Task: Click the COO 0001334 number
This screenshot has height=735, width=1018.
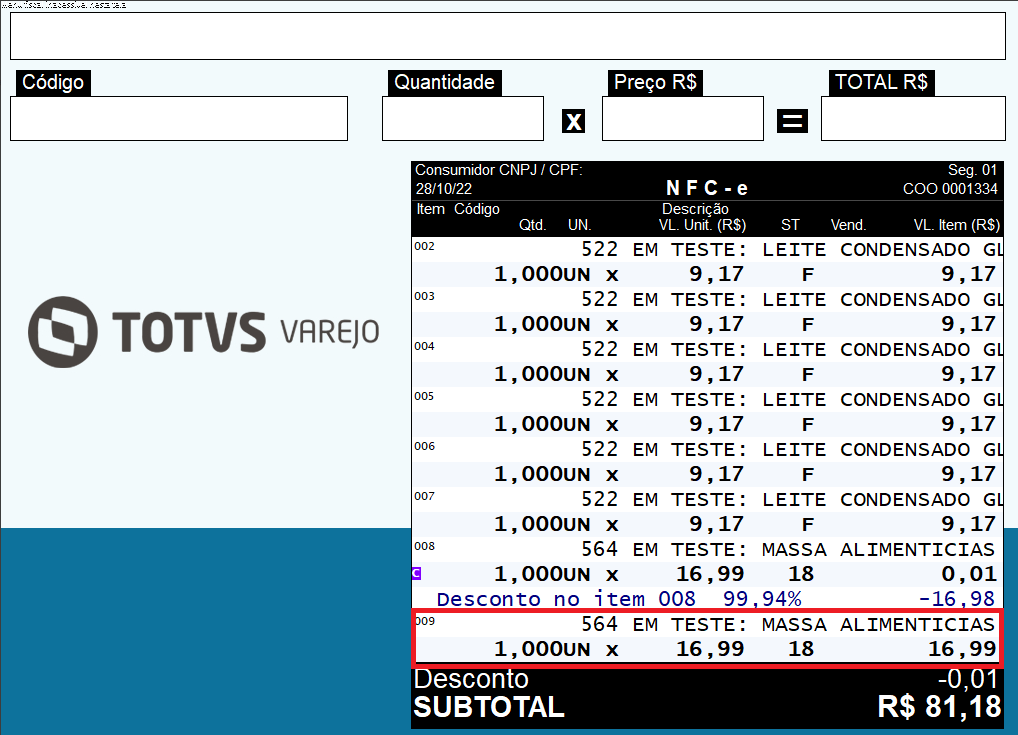Action: tap(950, 189)
